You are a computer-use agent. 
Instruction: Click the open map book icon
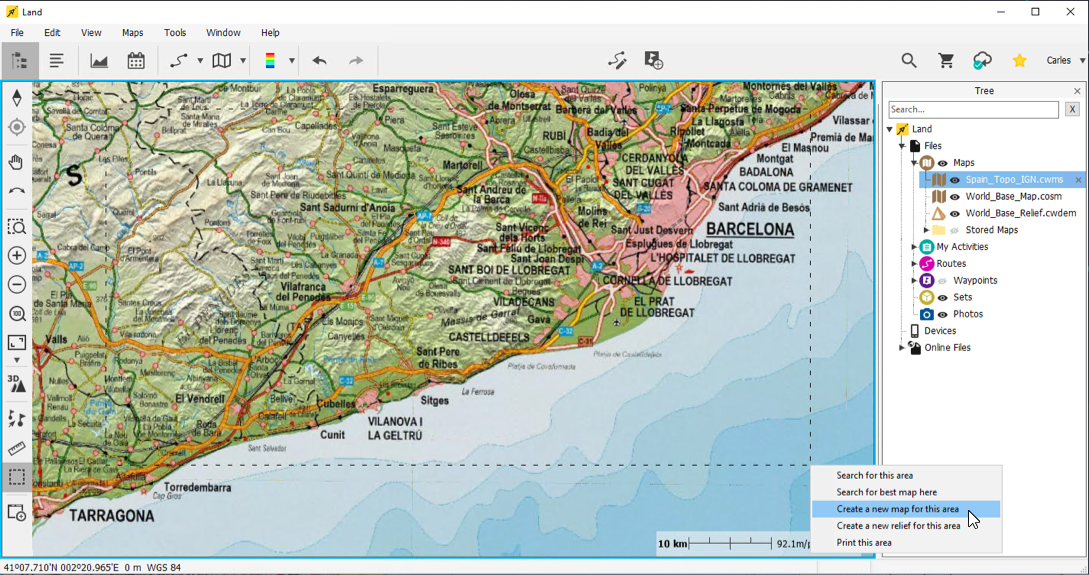coord(222,61)
